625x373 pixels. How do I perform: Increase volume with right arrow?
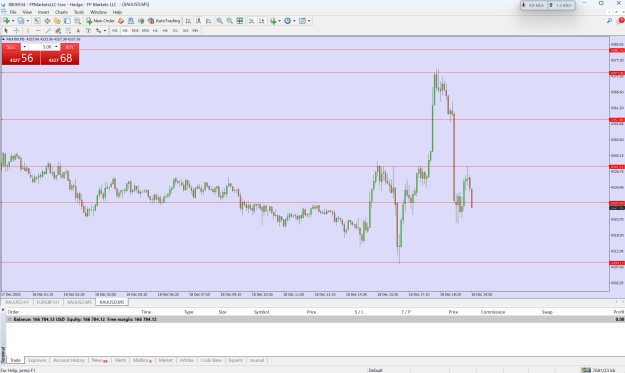pyautogui.click(x=56, y=47)
